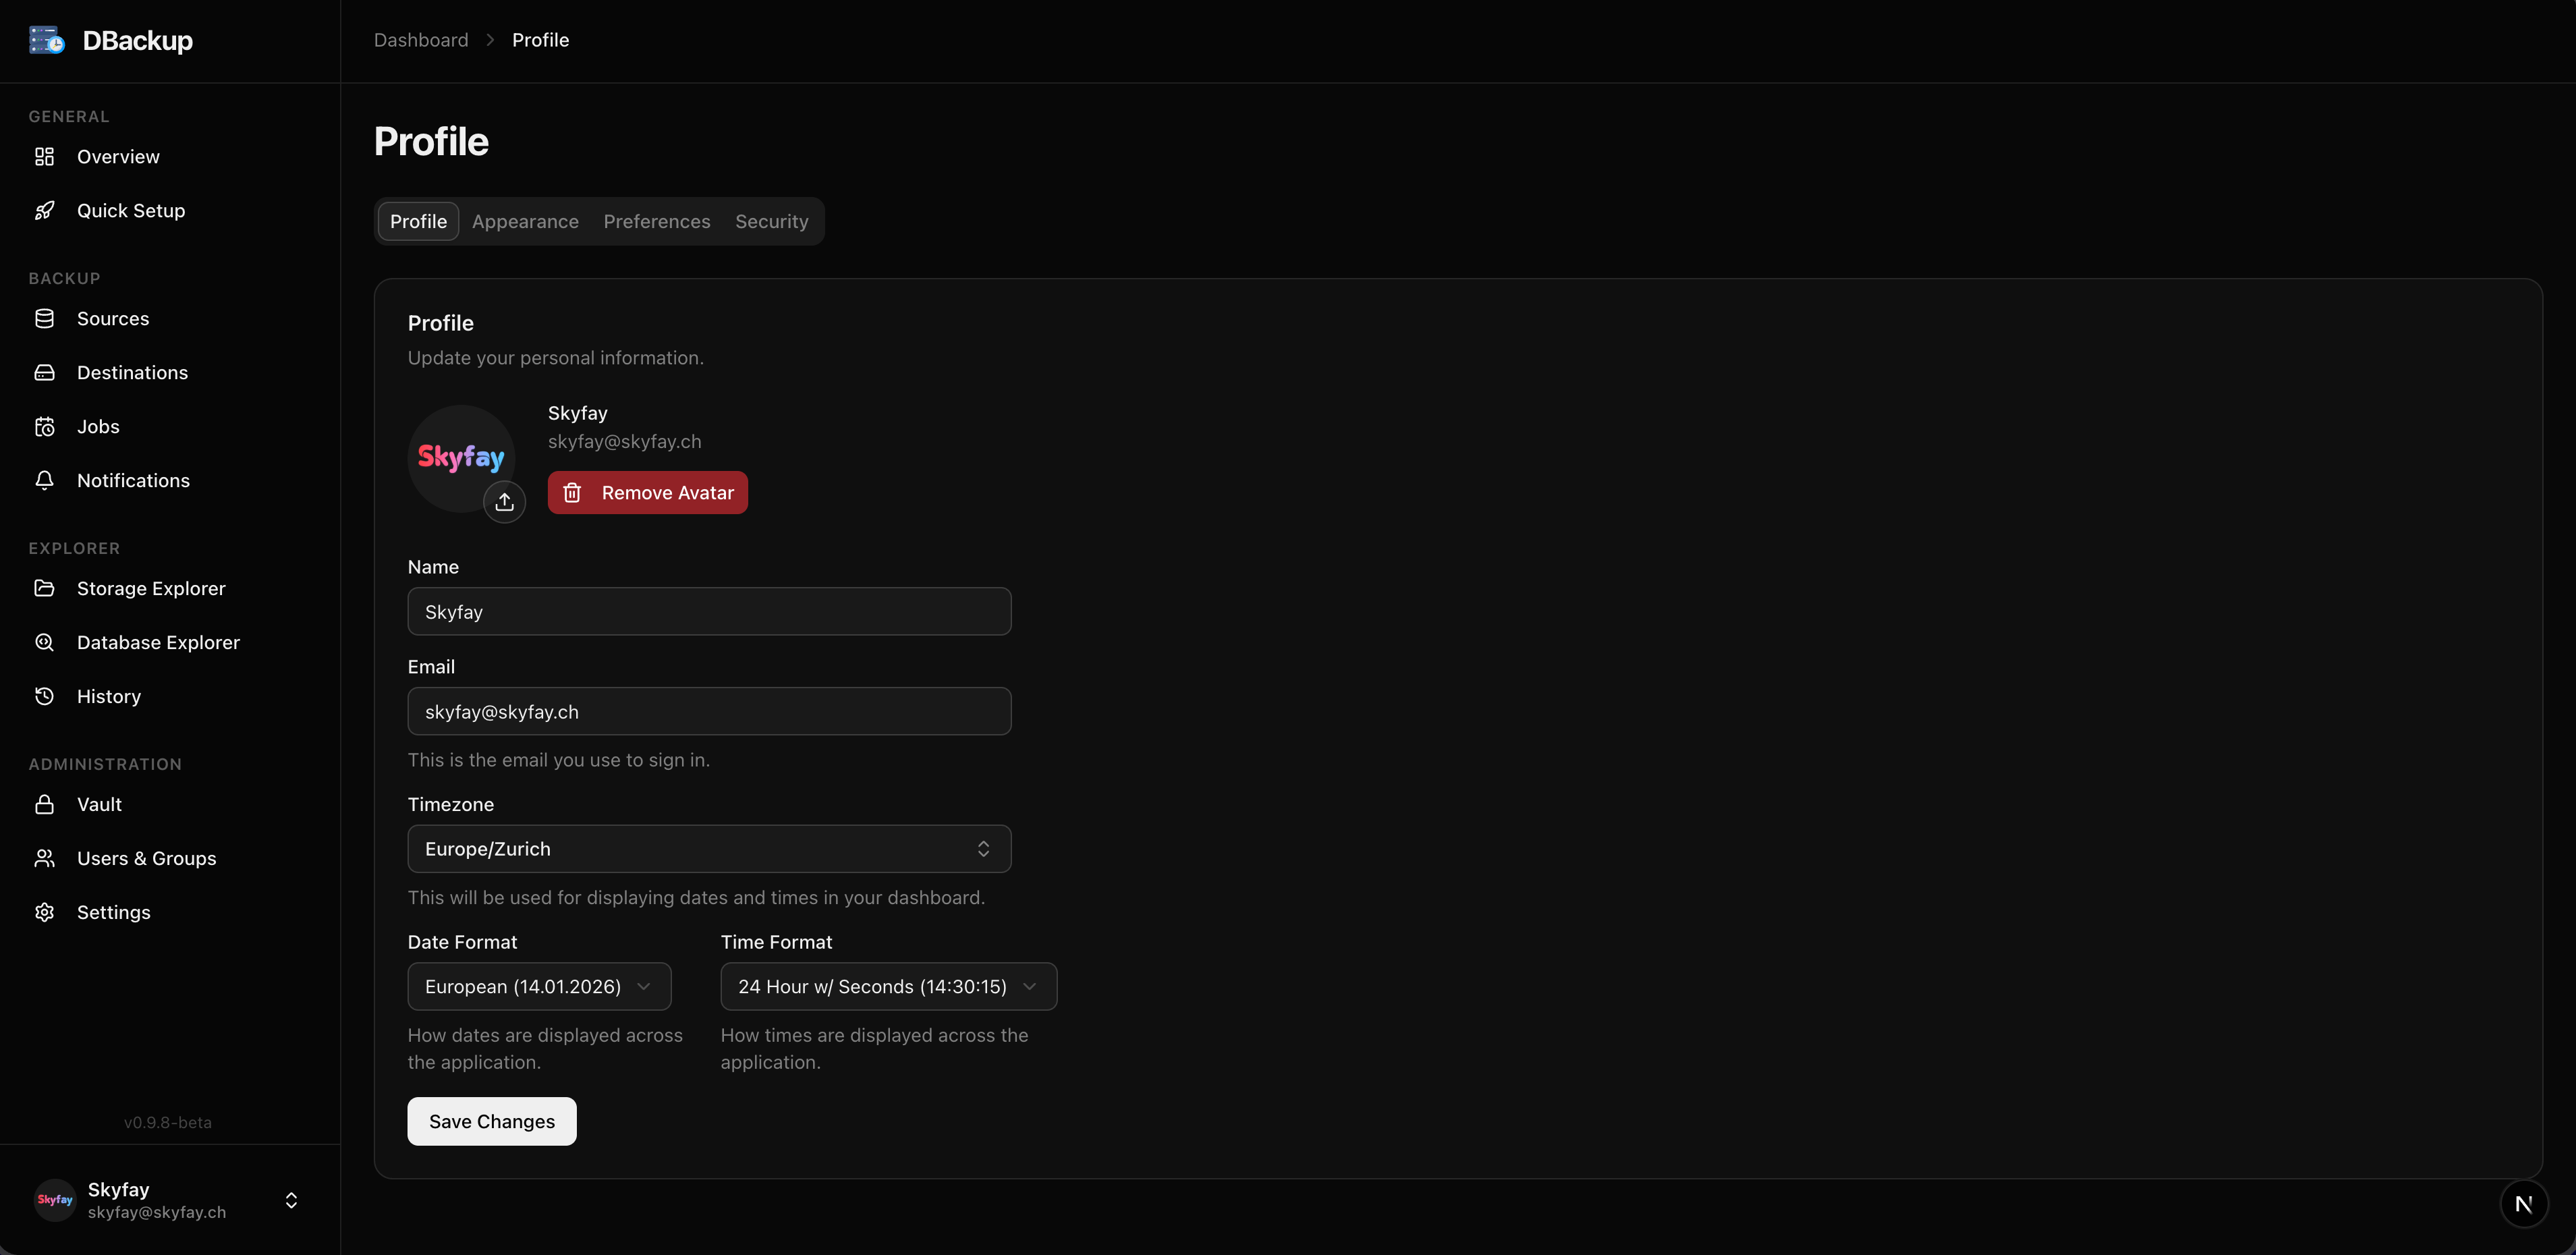Image resolution: width=2576 pixels, height=1255 pixels.
Task: Open the History clock icon
Action: (x=45, y=696)
